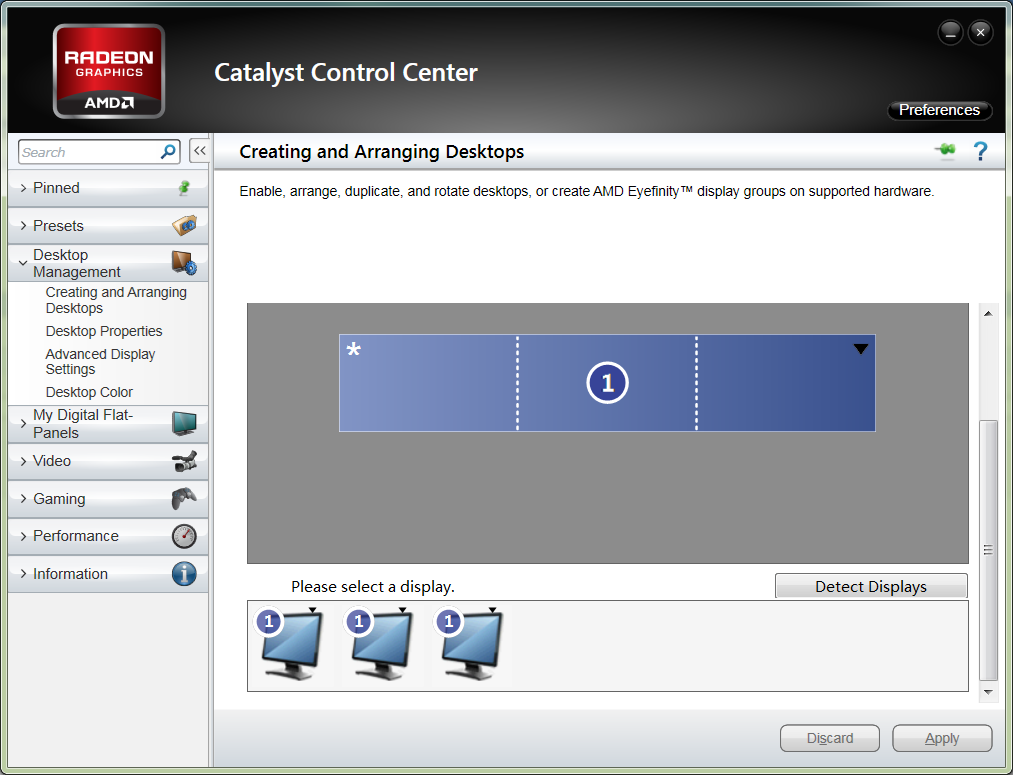Open the second monitor's dropdown arrow
Screen dimensions: 1013x775
[402, 610]
